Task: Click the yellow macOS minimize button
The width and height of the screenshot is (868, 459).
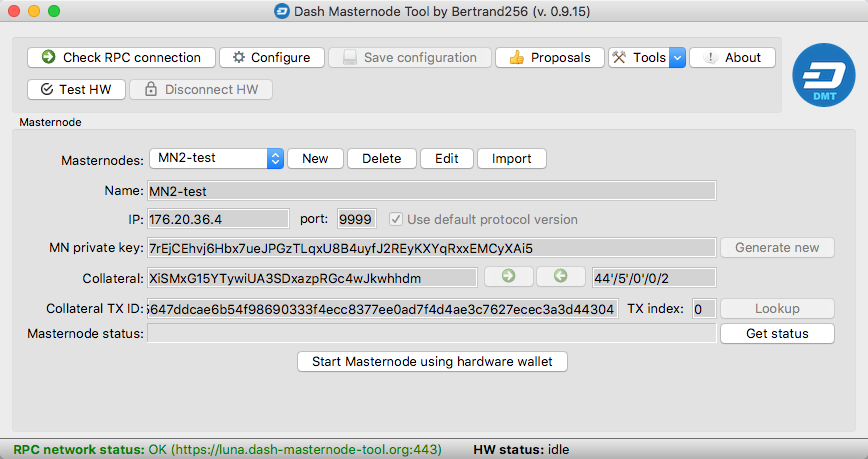Action: coord(34,11)
